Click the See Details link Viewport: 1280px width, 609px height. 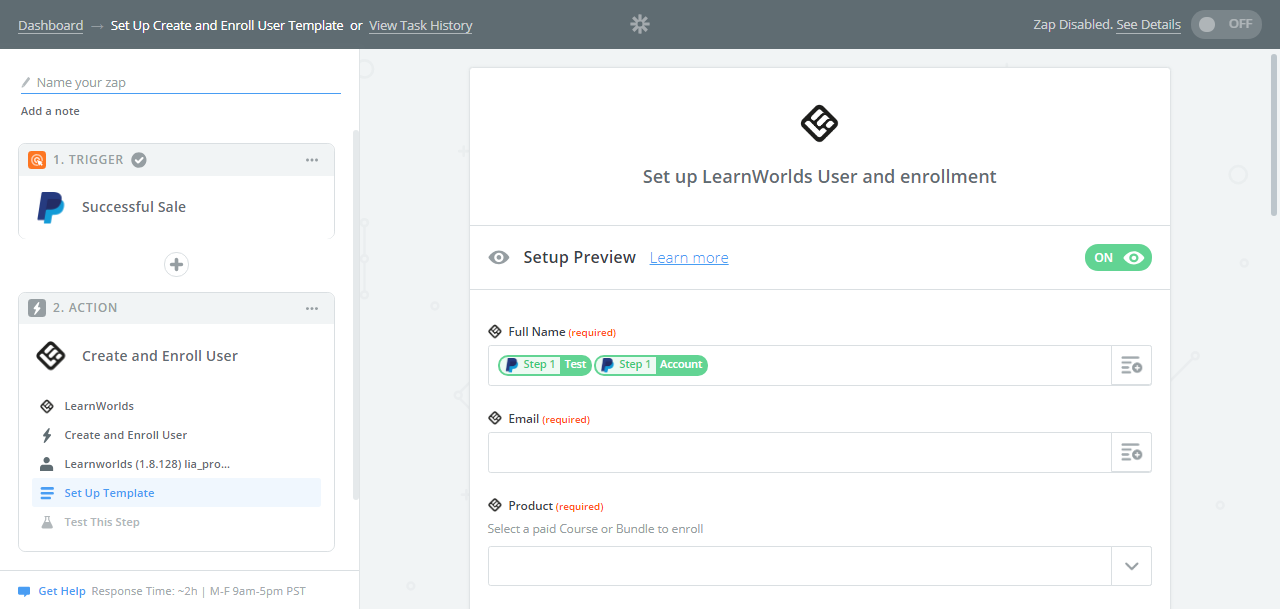point(1148,24)
